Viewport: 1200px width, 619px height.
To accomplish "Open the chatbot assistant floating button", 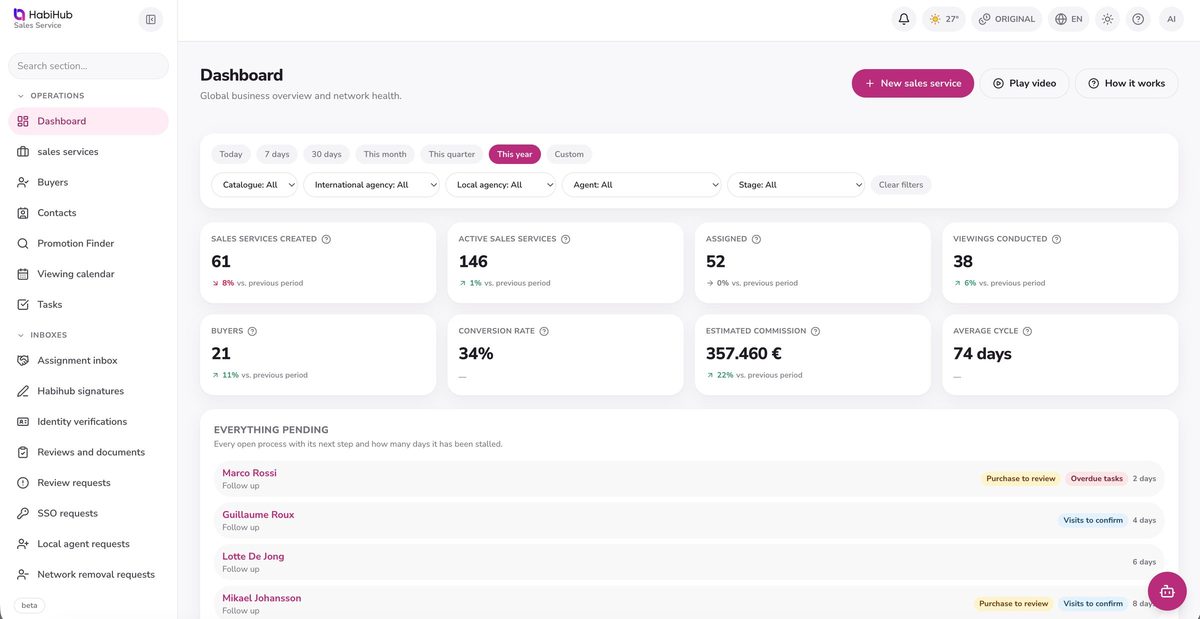I will (1167, 591).
